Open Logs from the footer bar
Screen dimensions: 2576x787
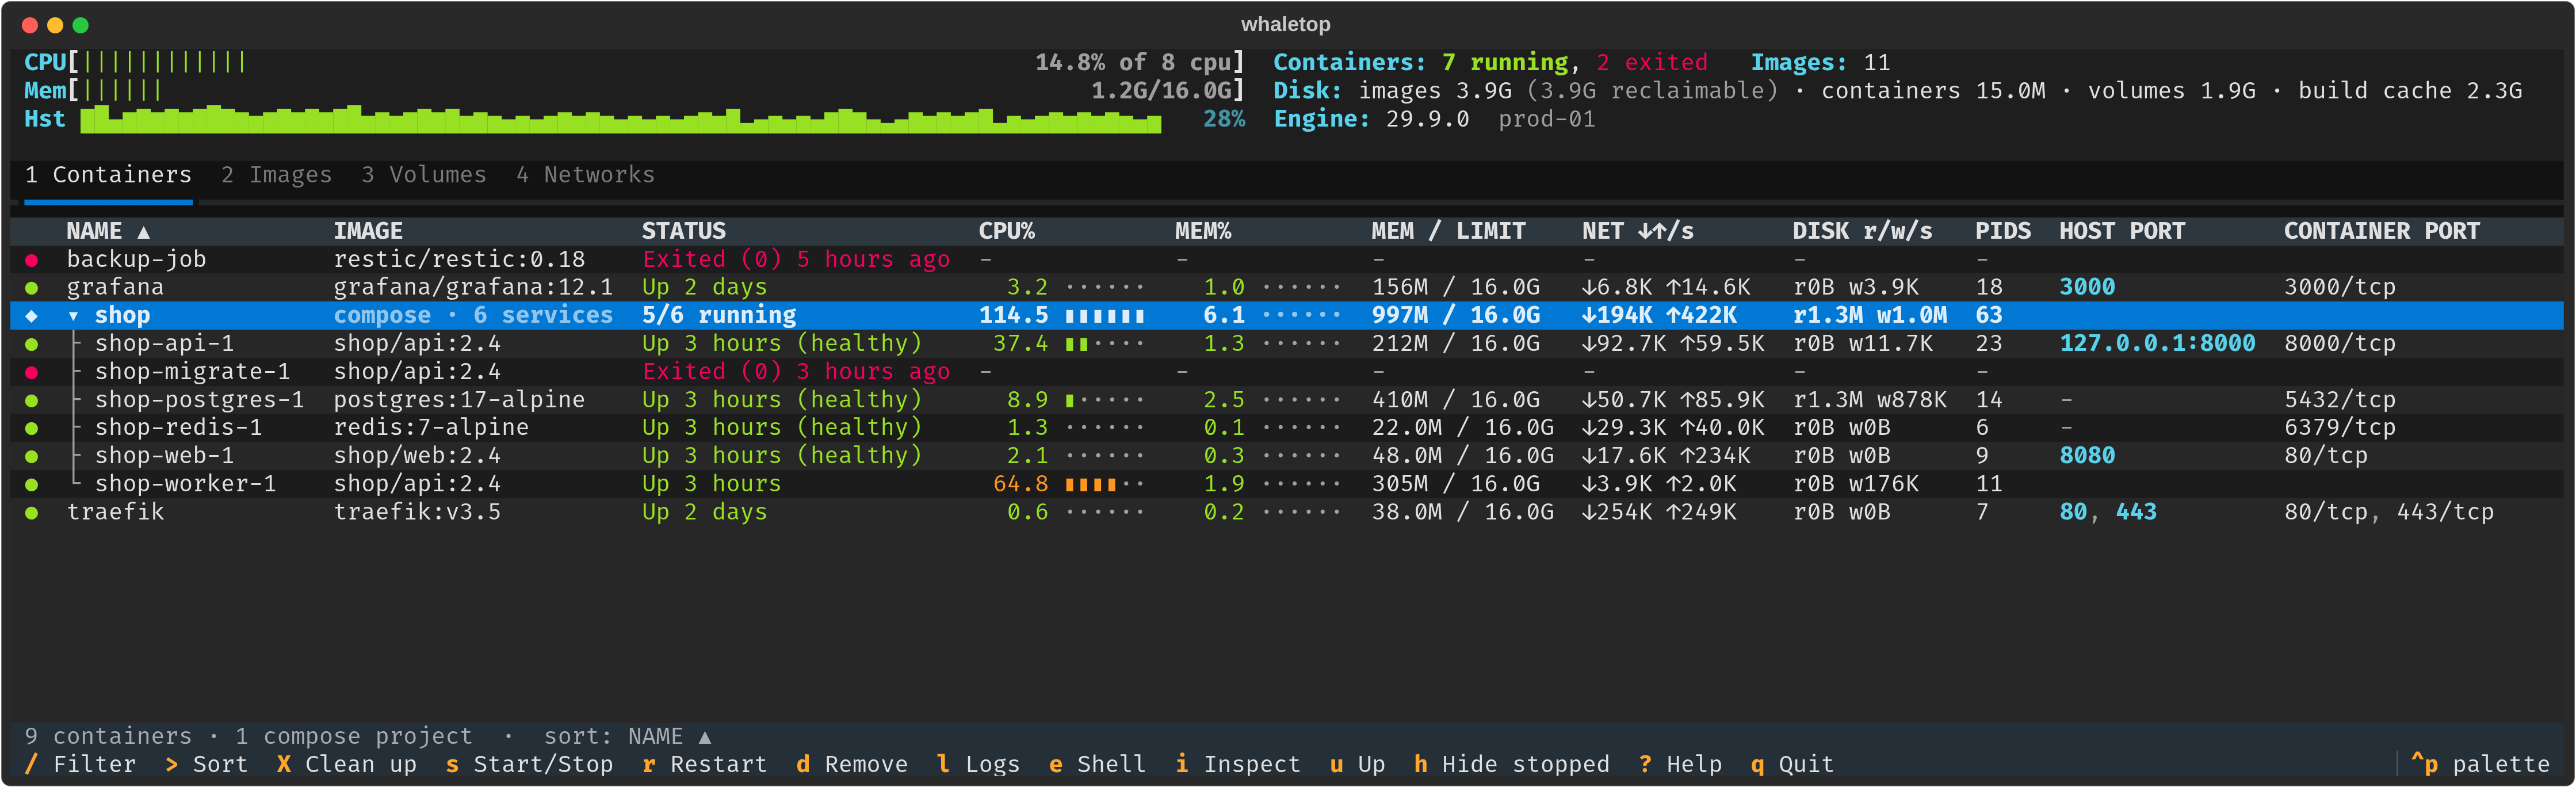pos(978,765)
